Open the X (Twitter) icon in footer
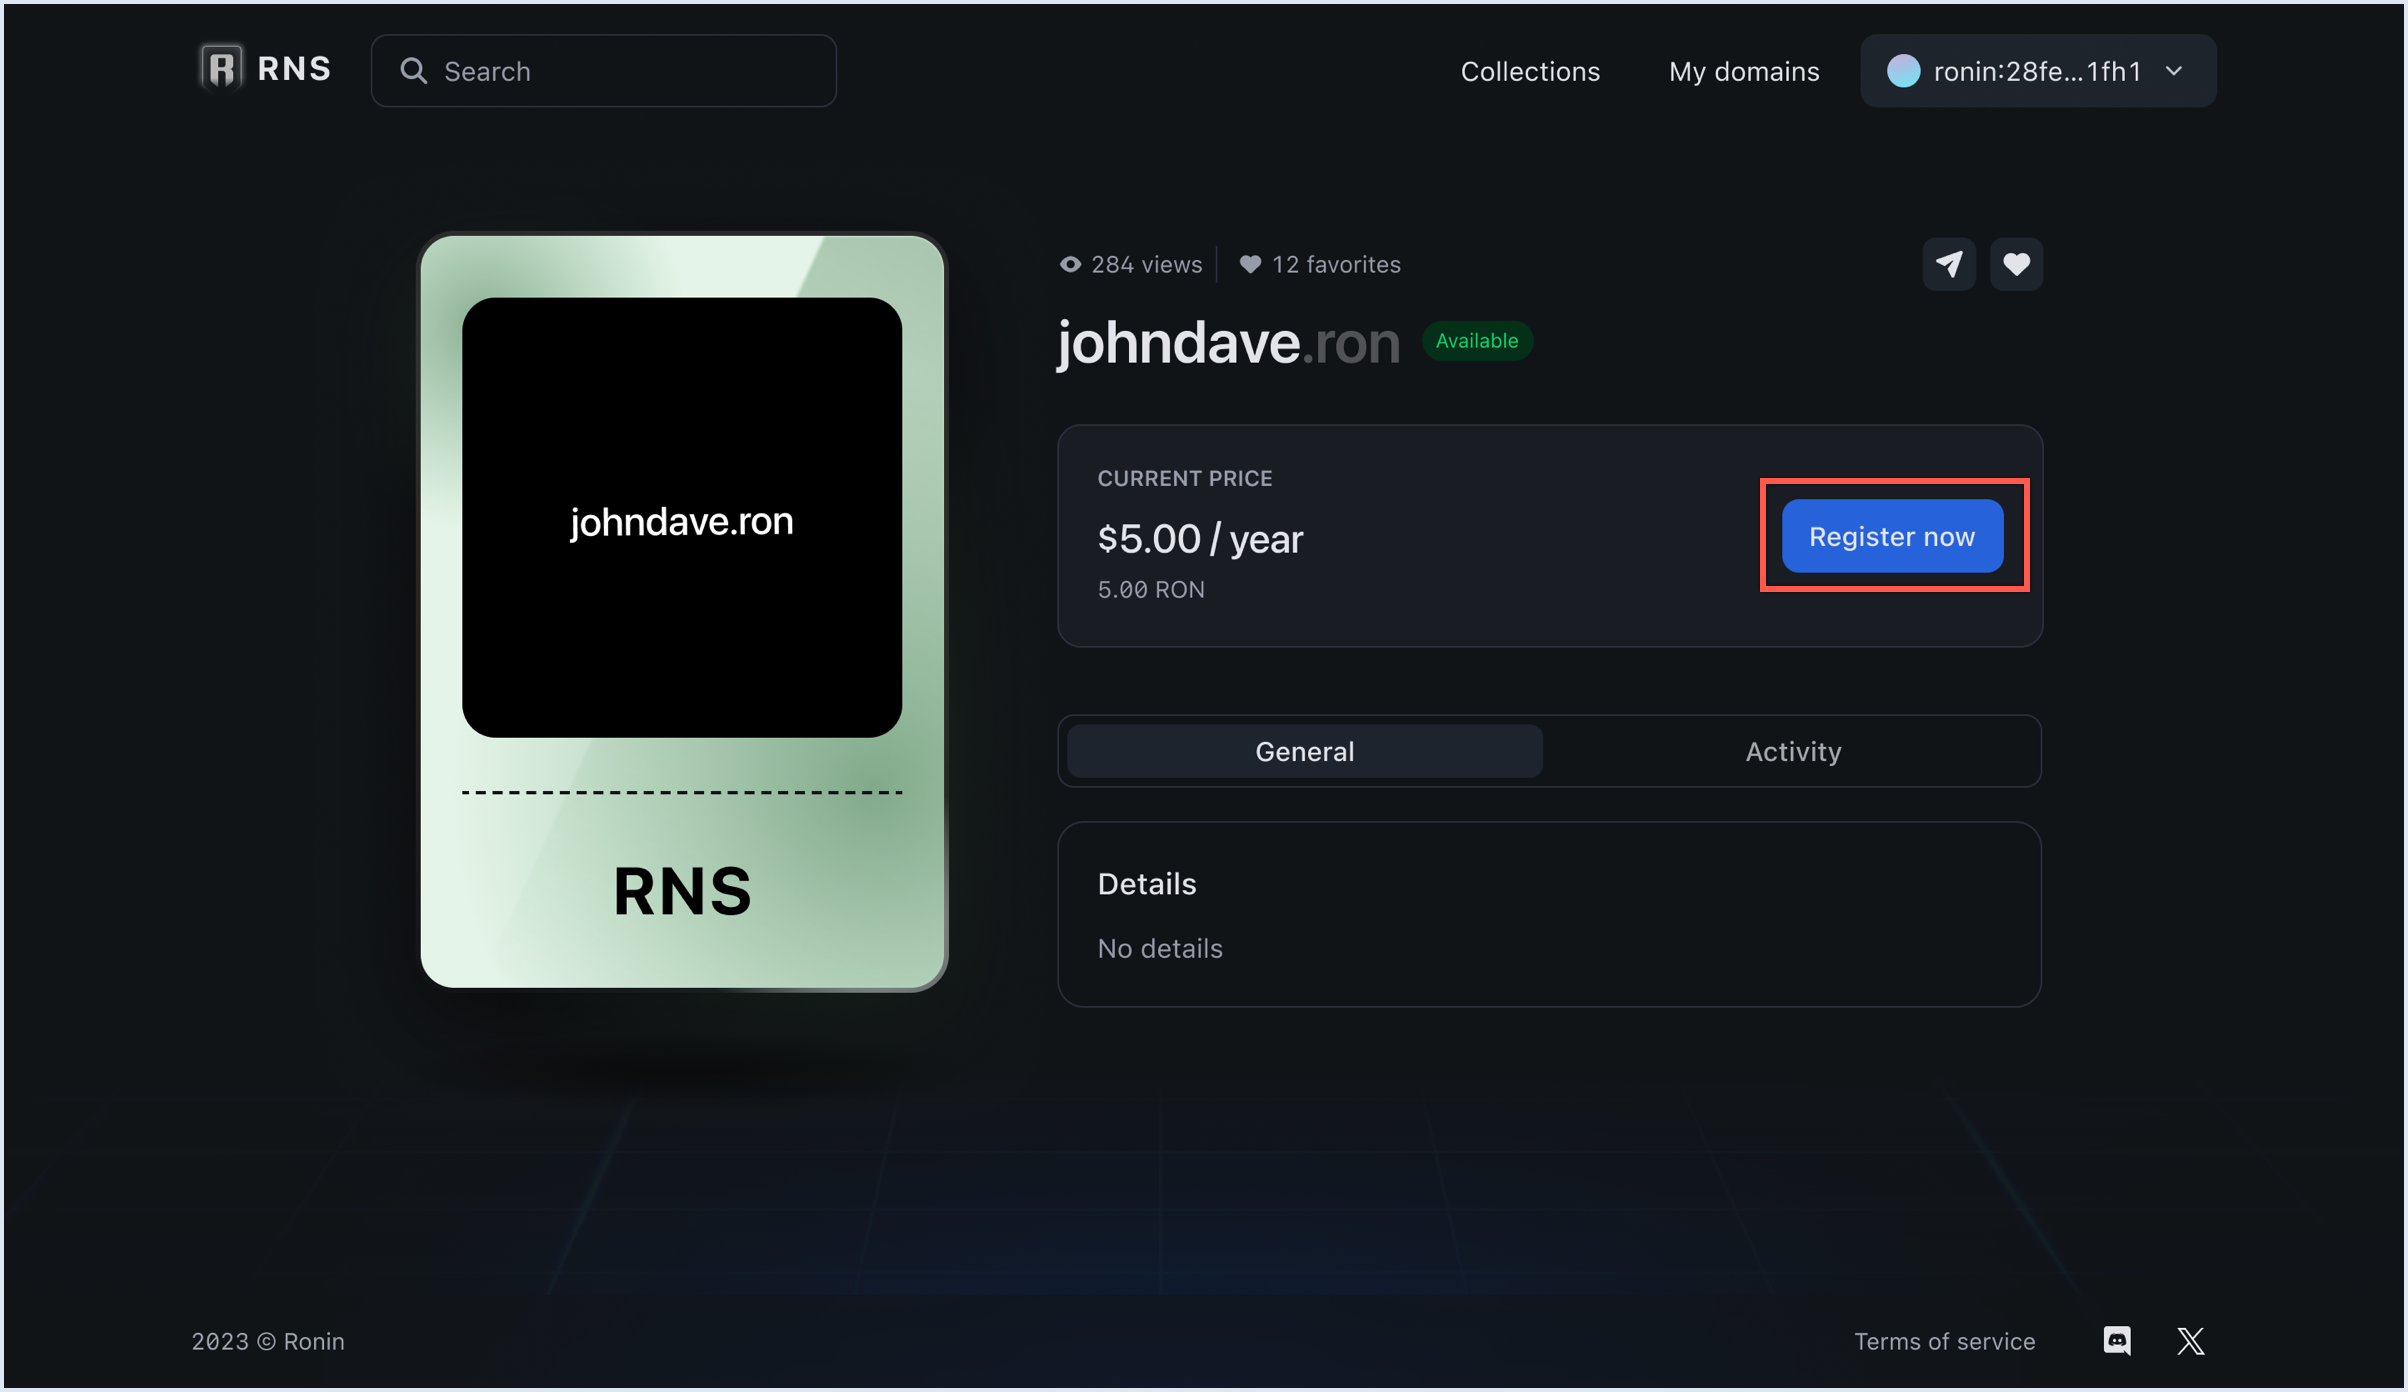 point(2191,1341)
